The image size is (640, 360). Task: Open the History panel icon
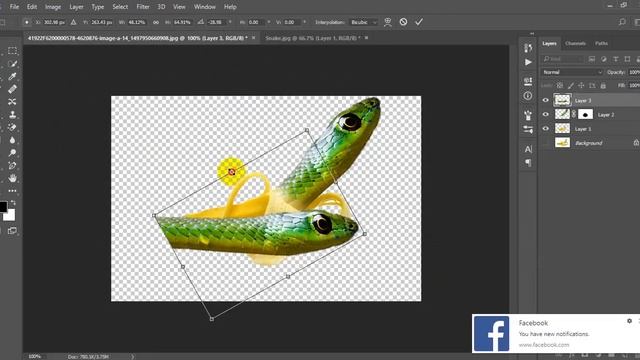click(528, 48)
